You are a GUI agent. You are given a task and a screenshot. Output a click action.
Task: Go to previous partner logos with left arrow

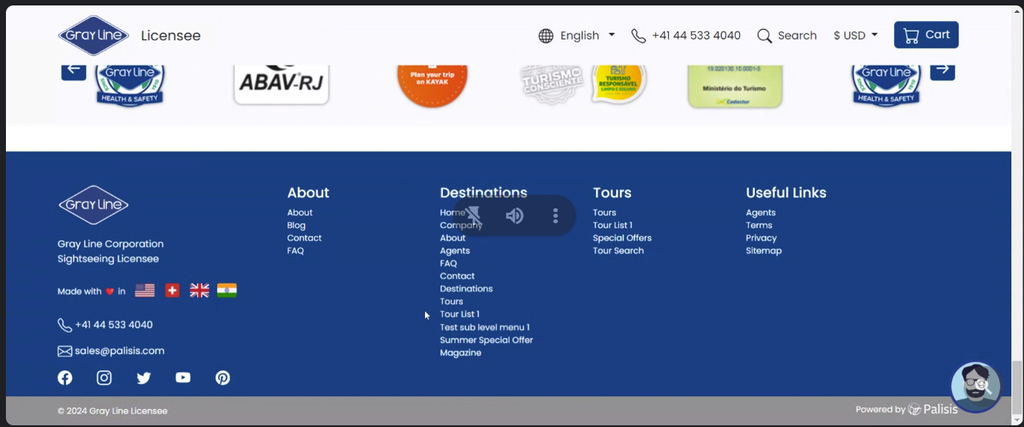tap(74, 69)
